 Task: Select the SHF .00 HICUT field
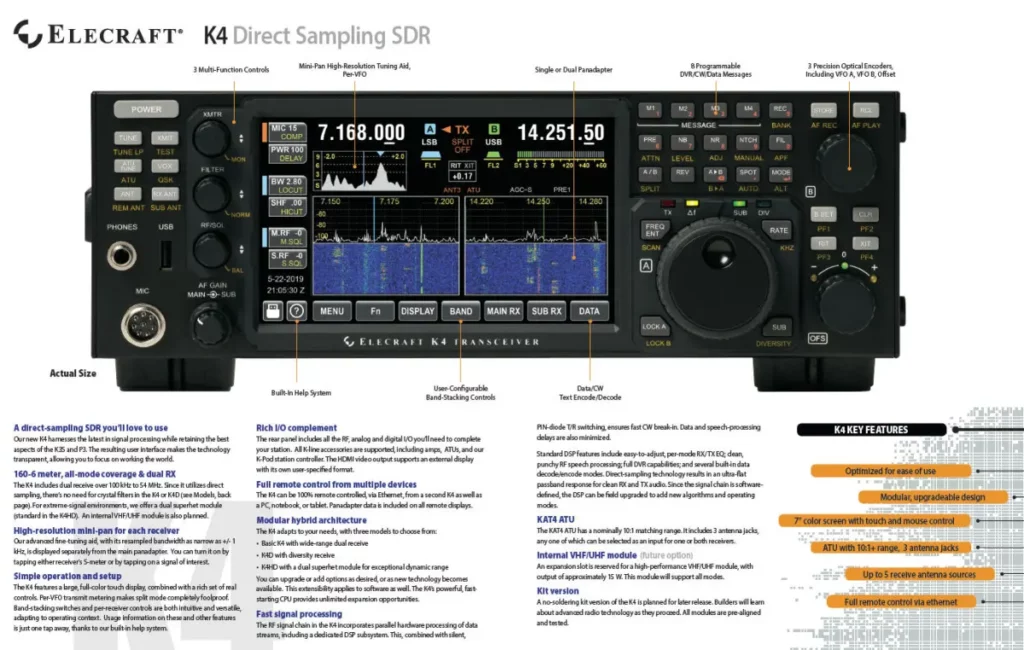coord(287,207)
